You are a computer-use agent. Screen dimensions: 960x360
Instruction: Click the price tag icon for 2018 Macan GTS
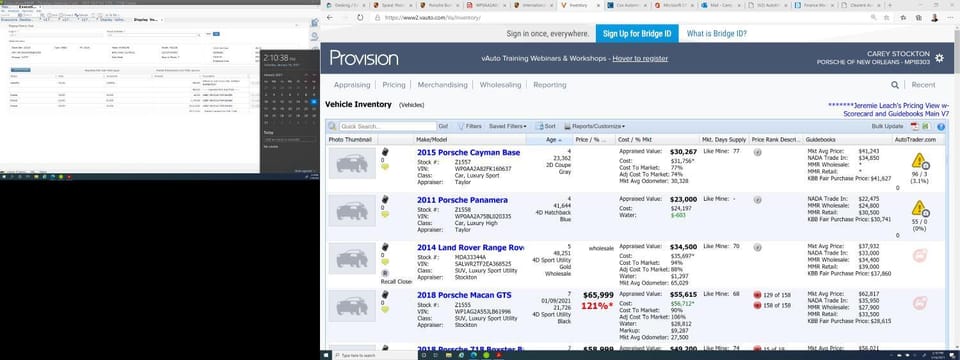click(x=385, y=295)
